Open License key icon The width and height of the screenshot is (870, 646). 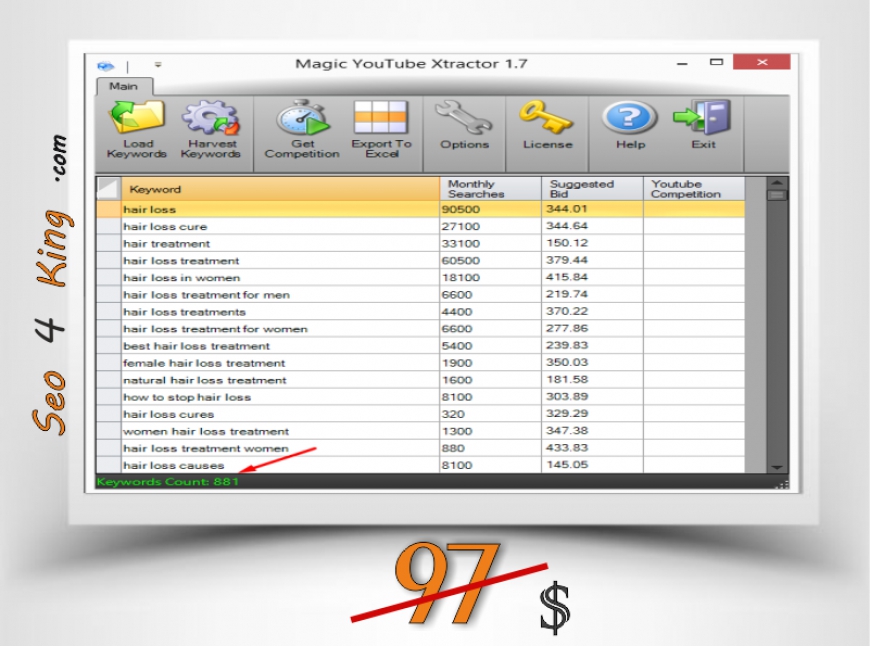546,117
